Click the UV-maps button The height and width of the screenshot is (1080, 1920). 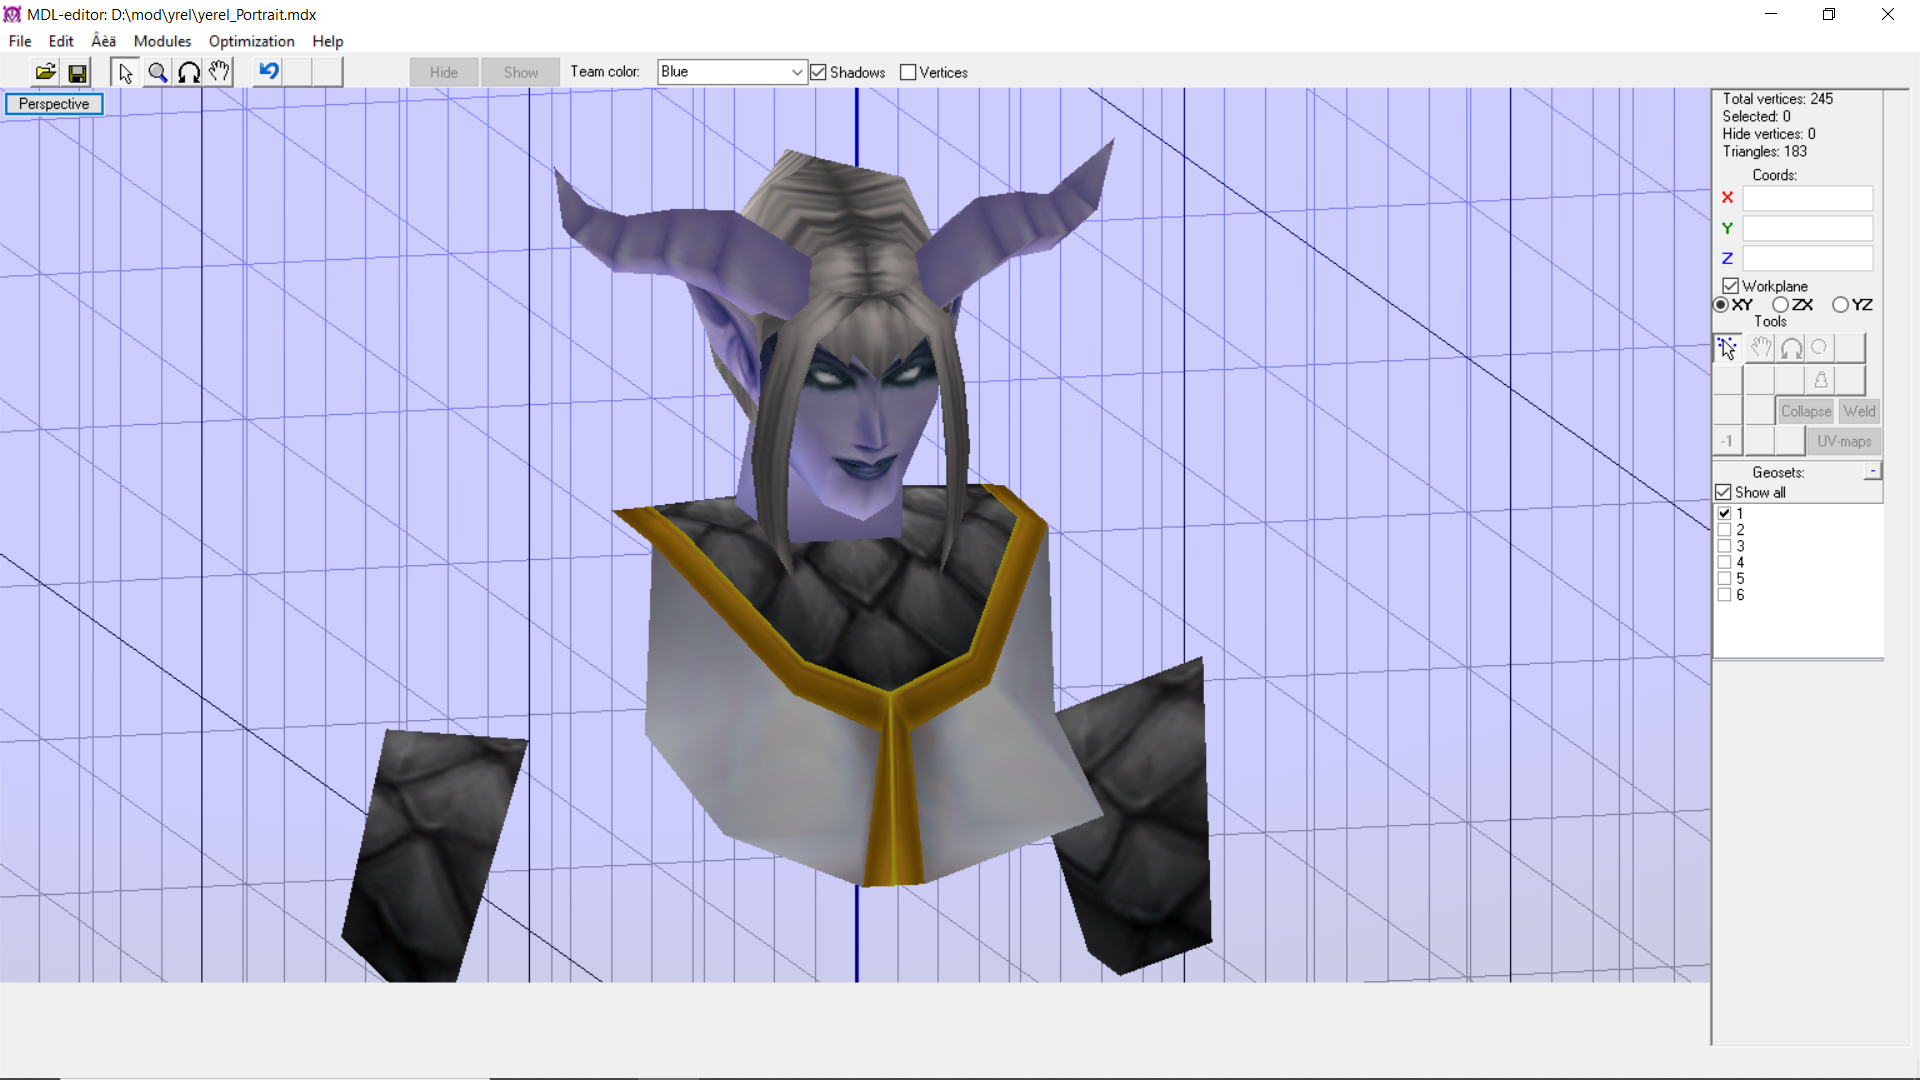pyautogui.click(x=1844, y=441)
